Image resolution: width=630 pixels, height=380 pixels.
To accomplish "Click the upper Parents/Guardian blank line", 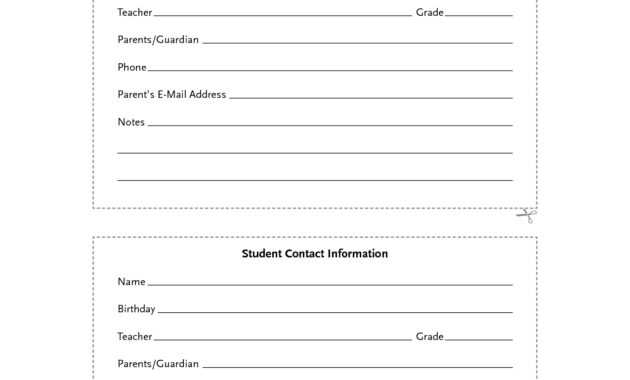I will point(358,43).
